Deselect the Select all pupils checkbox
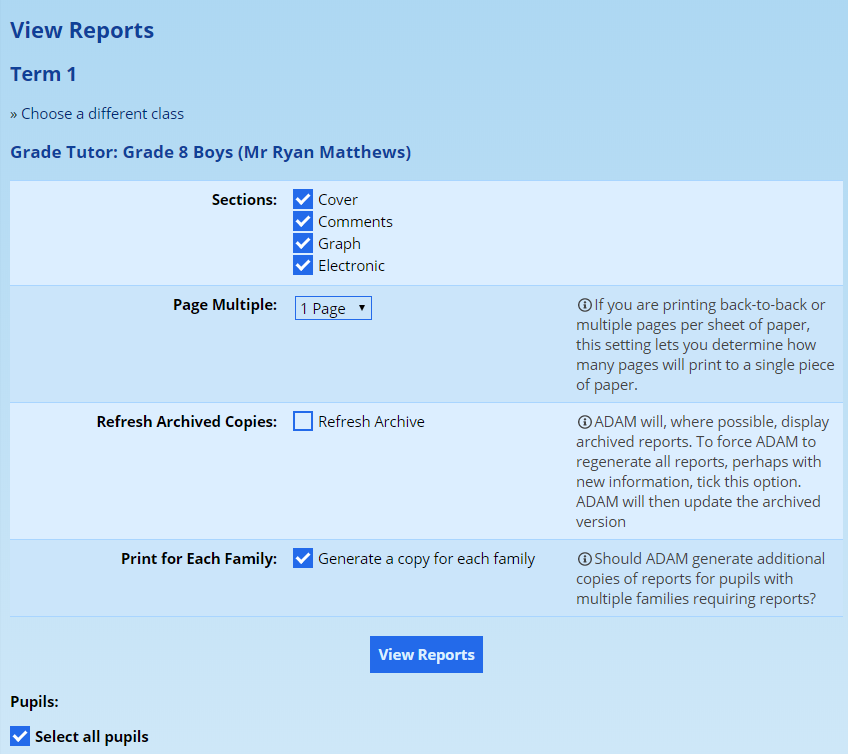Viewport: 848px width, 754px height. (20, 737)
